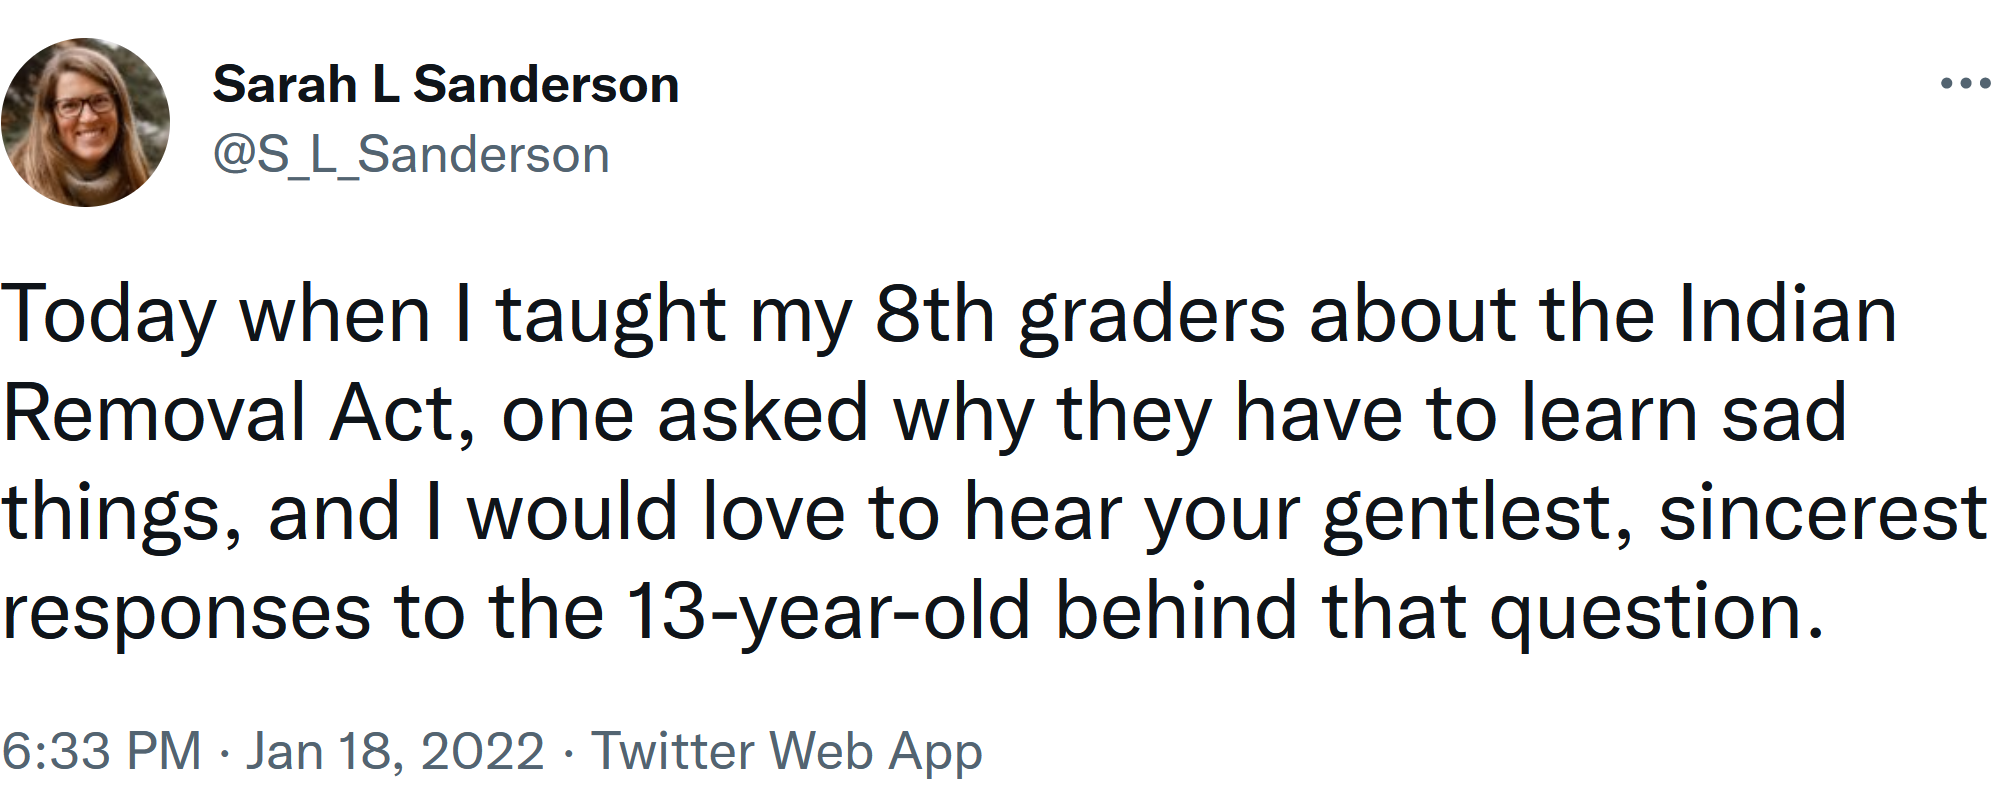Open the Sarah L Sanderson display name link

(445, 84)
